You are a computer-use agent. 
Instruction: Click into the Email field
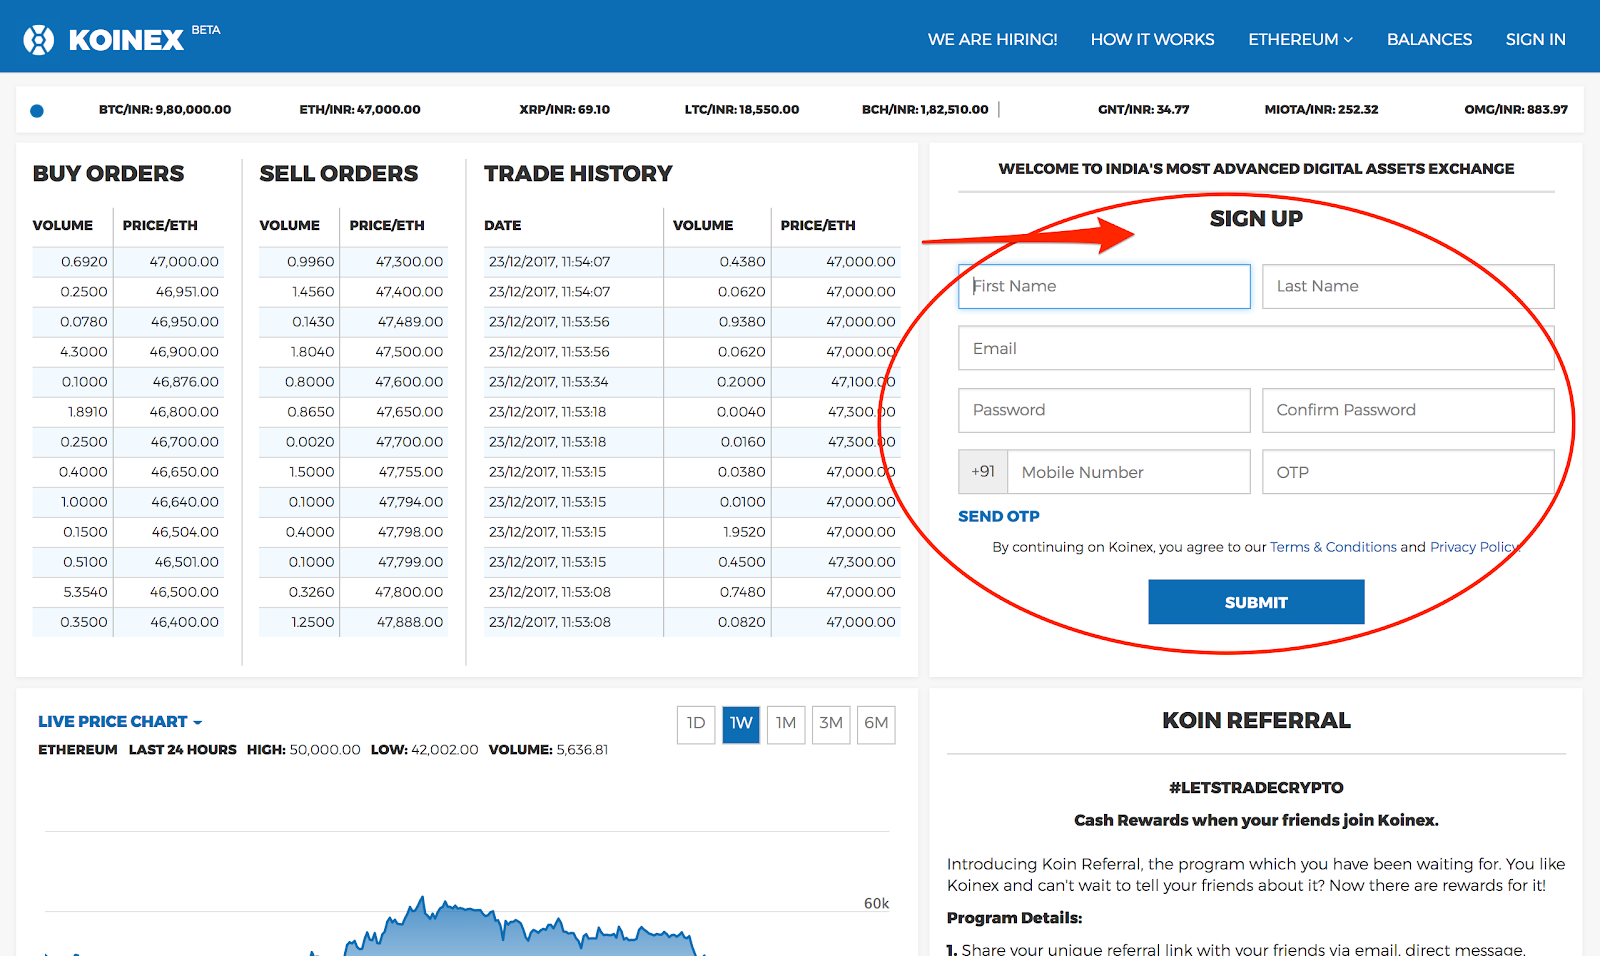click(x=1256, y=348)
